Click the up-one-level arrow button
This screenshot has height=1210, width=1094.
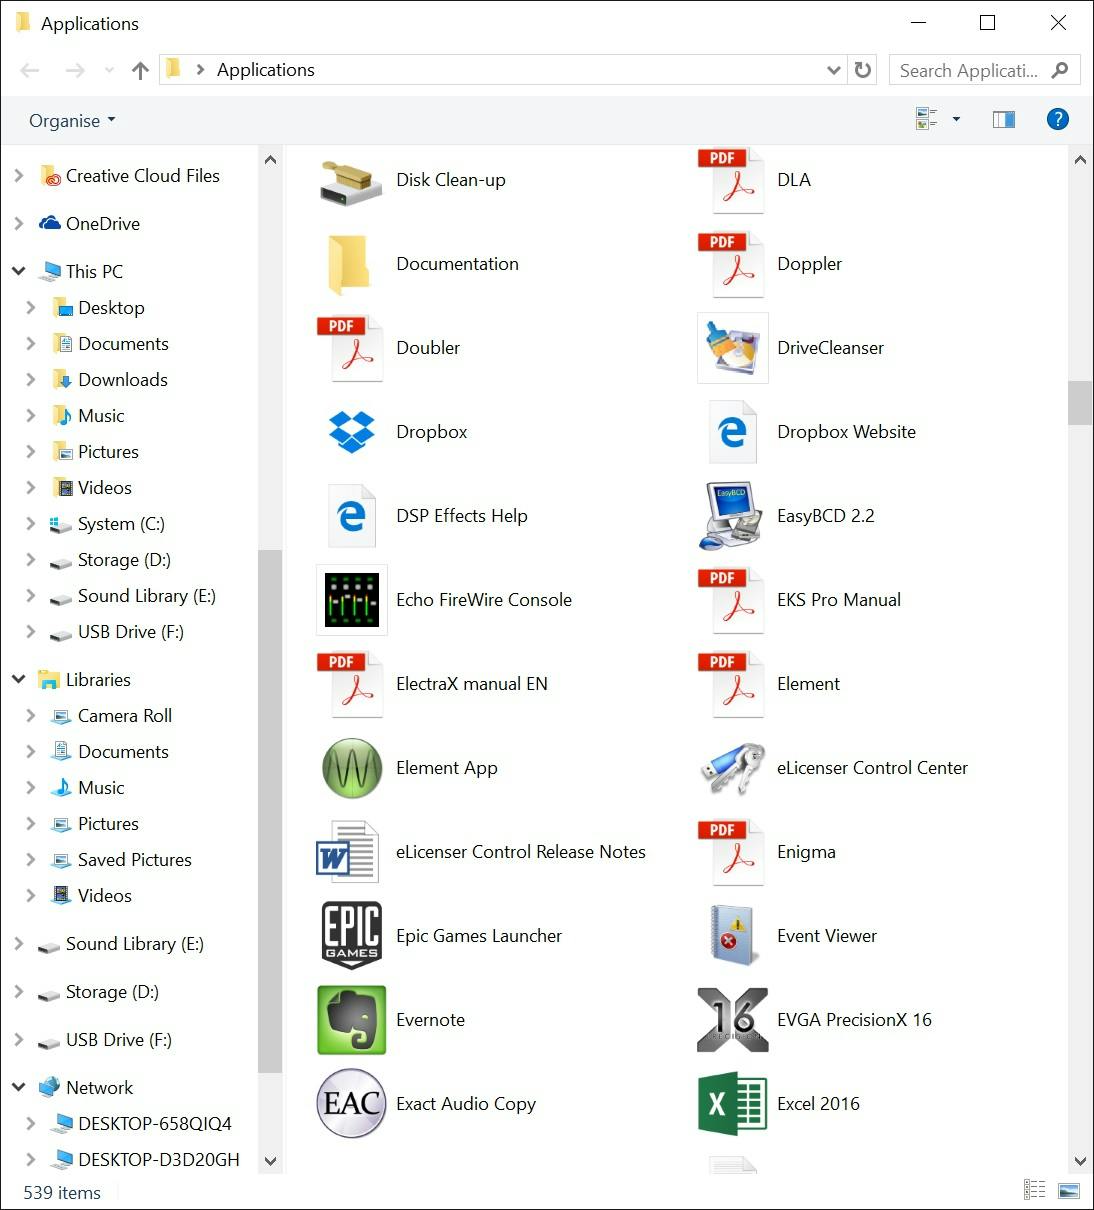coord(140,70)
